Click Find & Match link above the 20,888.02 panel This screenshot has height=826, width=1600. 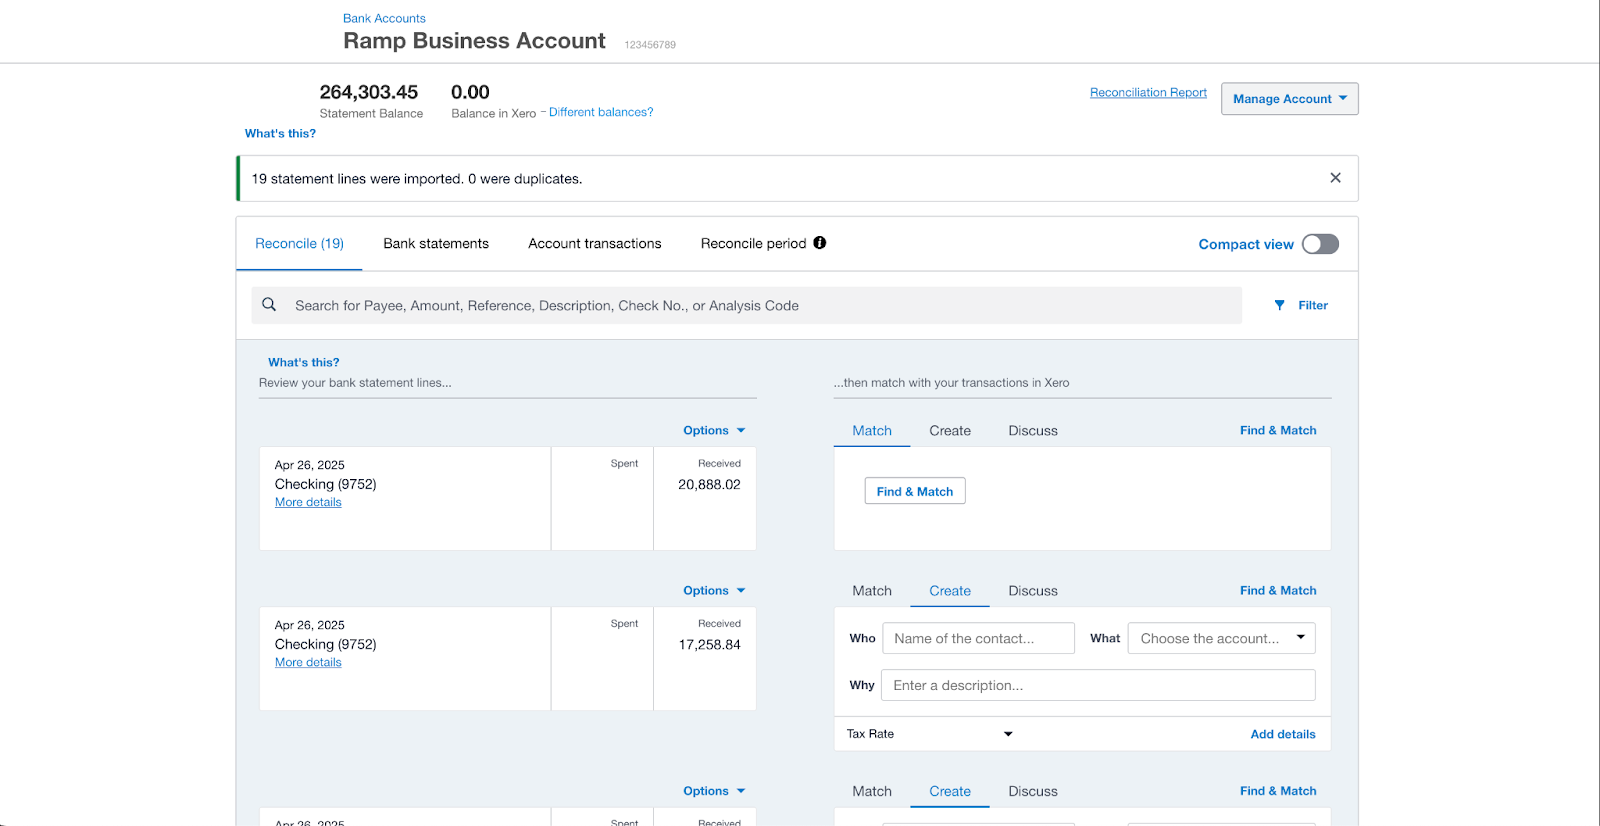[1278, 430]
